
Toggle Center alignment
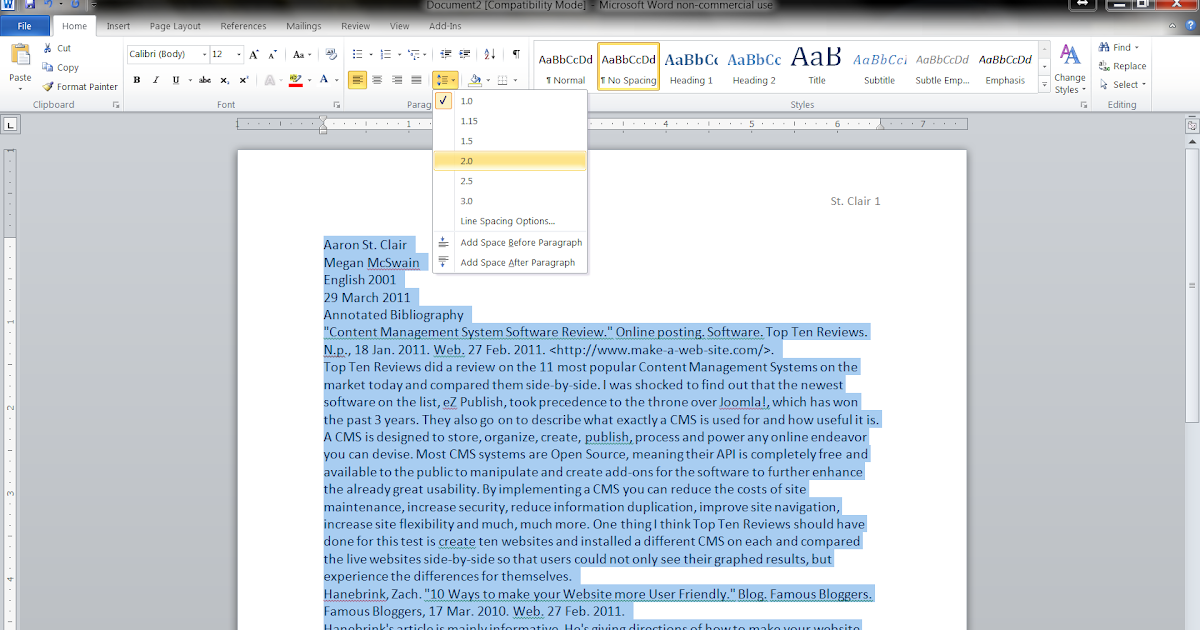point(378,80)
